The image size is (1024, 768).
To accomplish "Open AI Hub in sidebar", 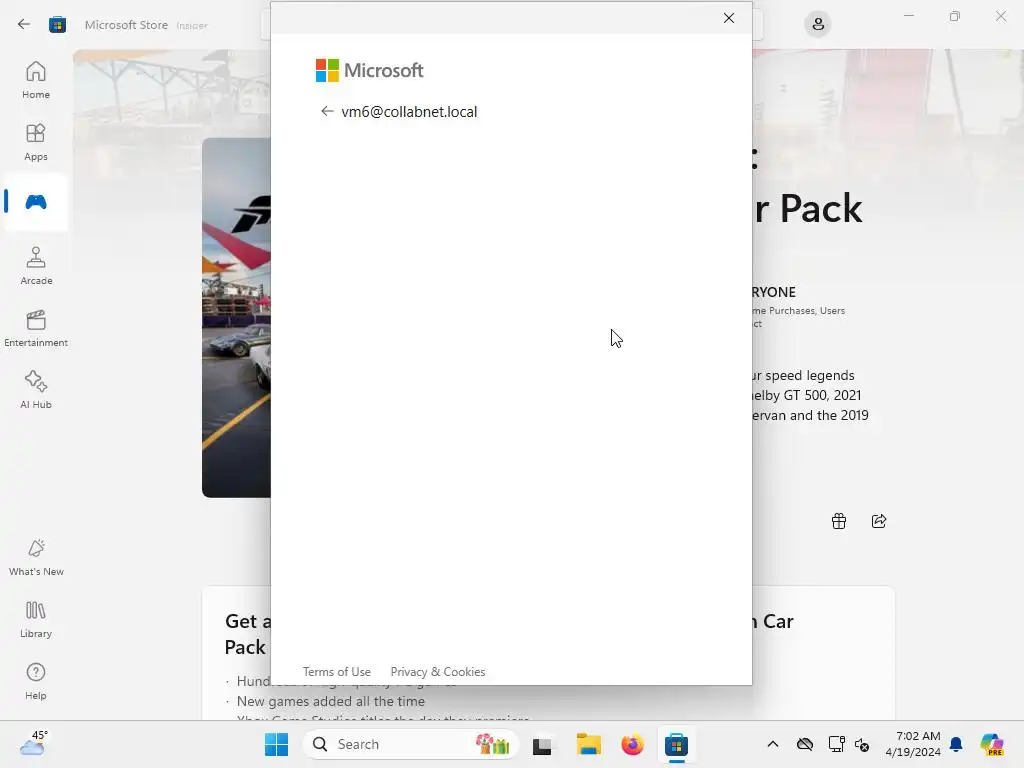I will click(36, 390).
